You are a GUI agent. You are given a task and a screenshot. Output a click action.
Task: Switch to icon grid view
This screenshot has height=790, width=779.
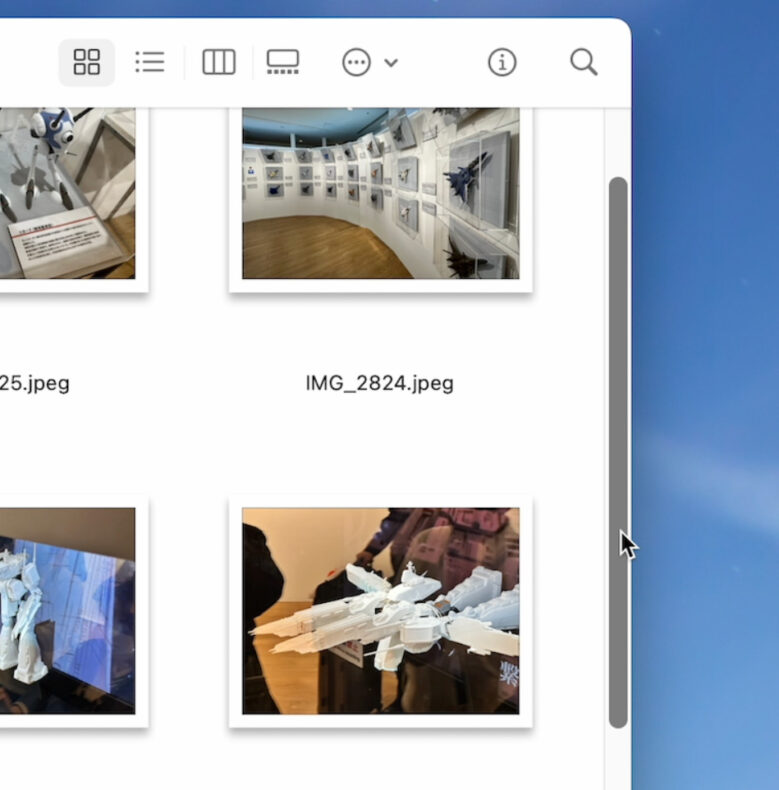(87, 63)
